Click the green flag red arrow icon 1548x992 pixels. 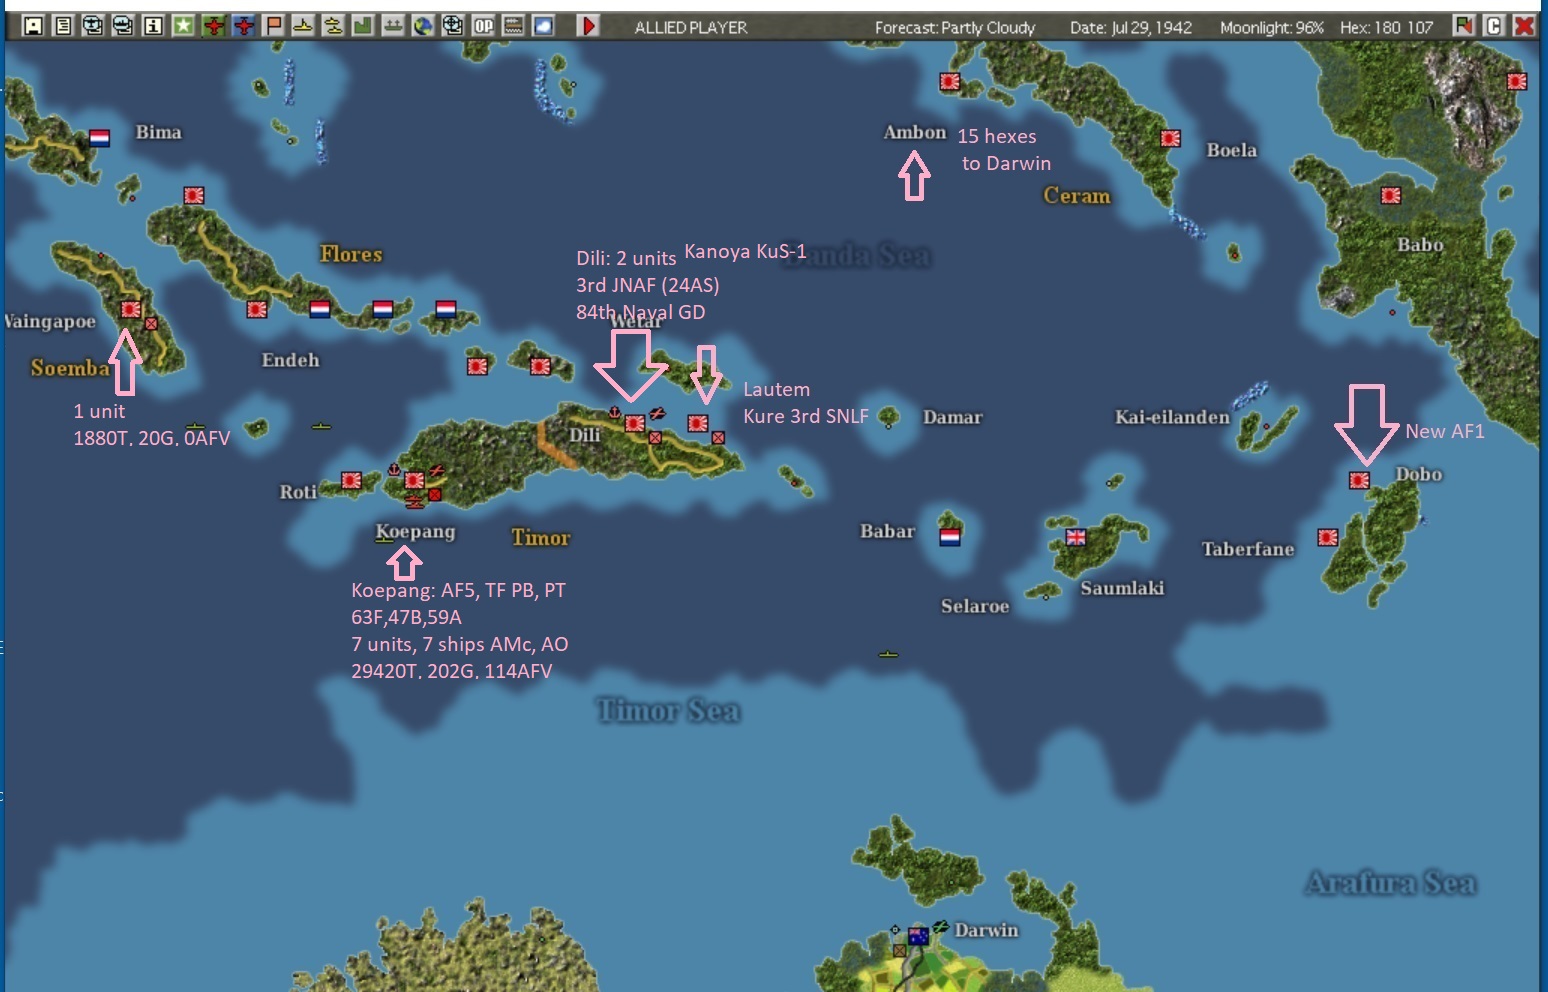coord(1464,26)
